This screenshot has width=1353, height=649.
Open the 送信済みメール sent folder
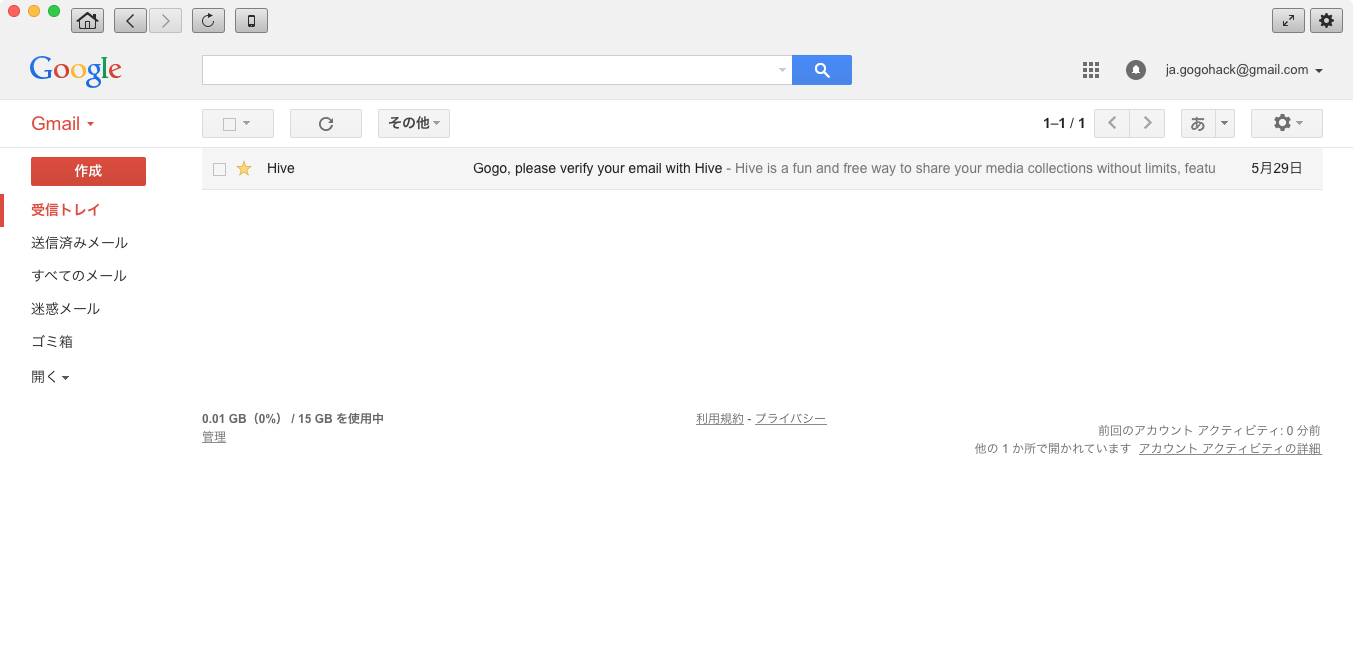(x=80, y=243)
